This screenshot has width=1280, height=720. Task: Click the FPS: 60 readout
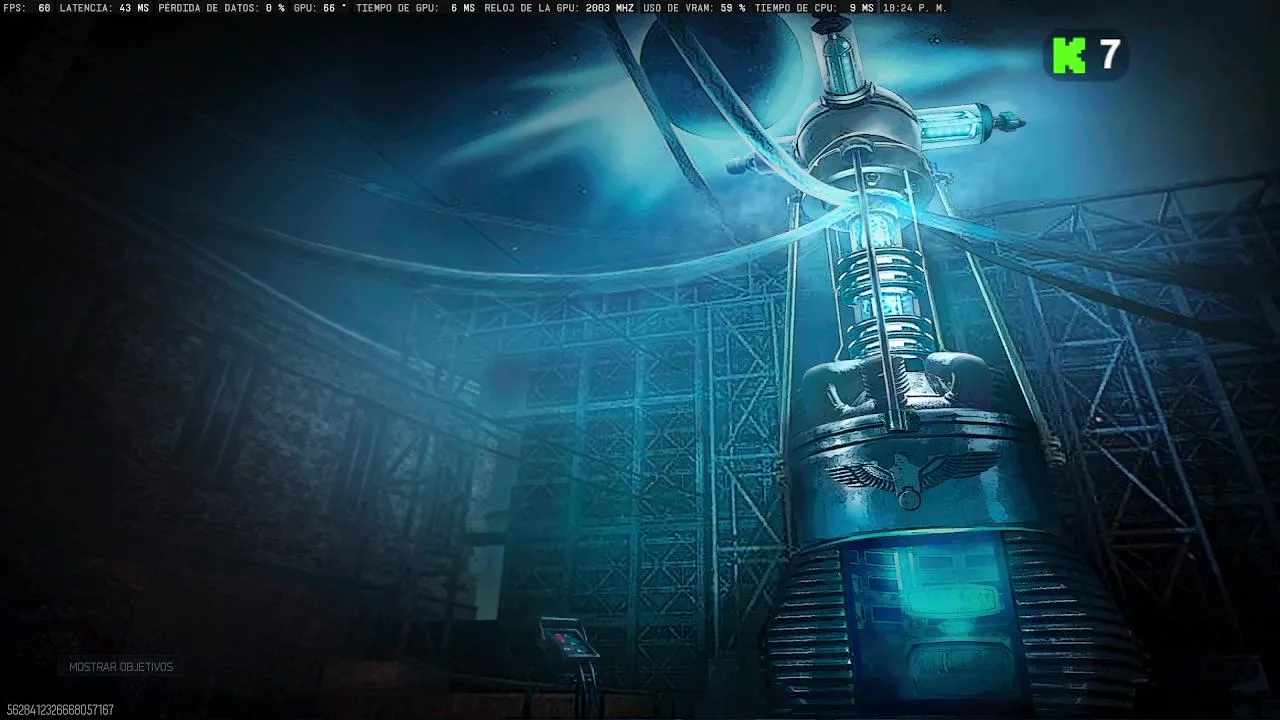(x=28, y=8)
